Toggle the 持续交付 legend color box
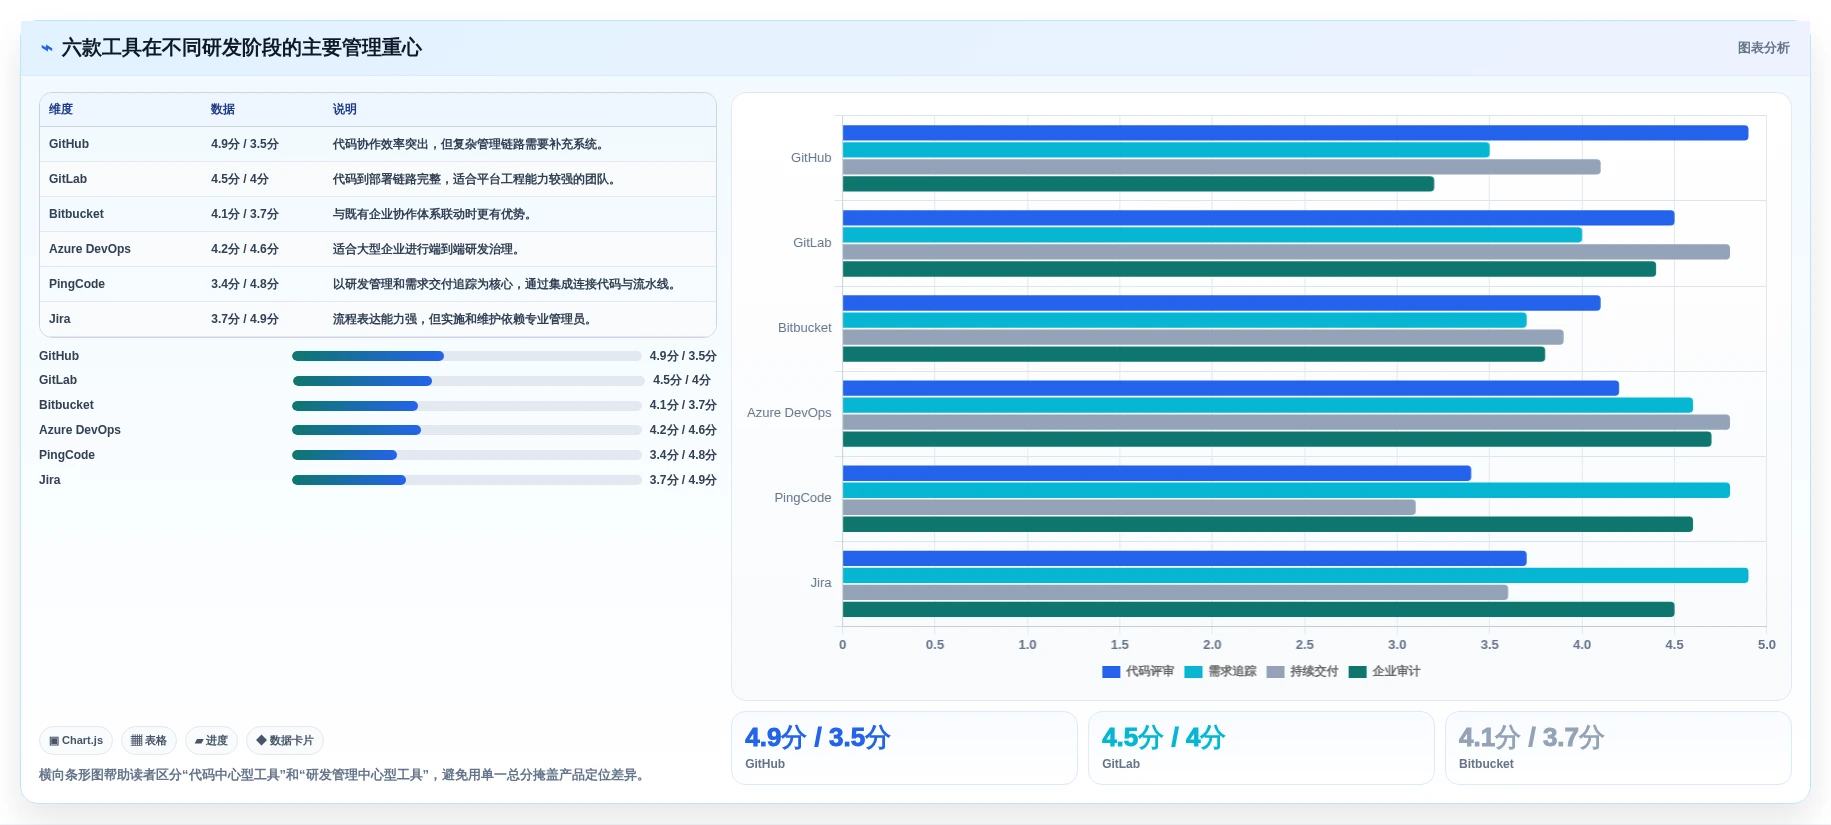The image size is (1831, 825). click(x=1275, y=672)
